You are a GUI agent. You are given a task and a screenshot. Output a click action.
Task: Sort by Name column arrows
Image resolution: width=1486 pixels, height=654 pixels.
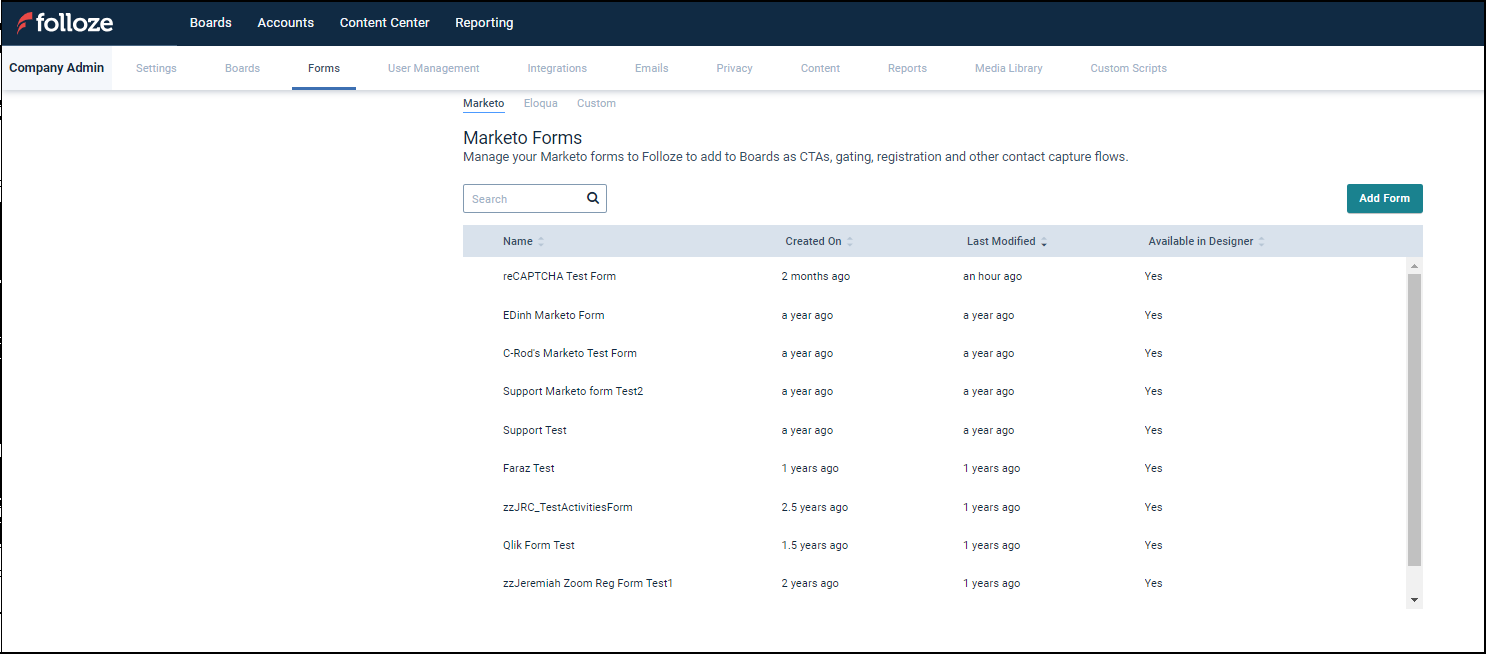point(541,242)
